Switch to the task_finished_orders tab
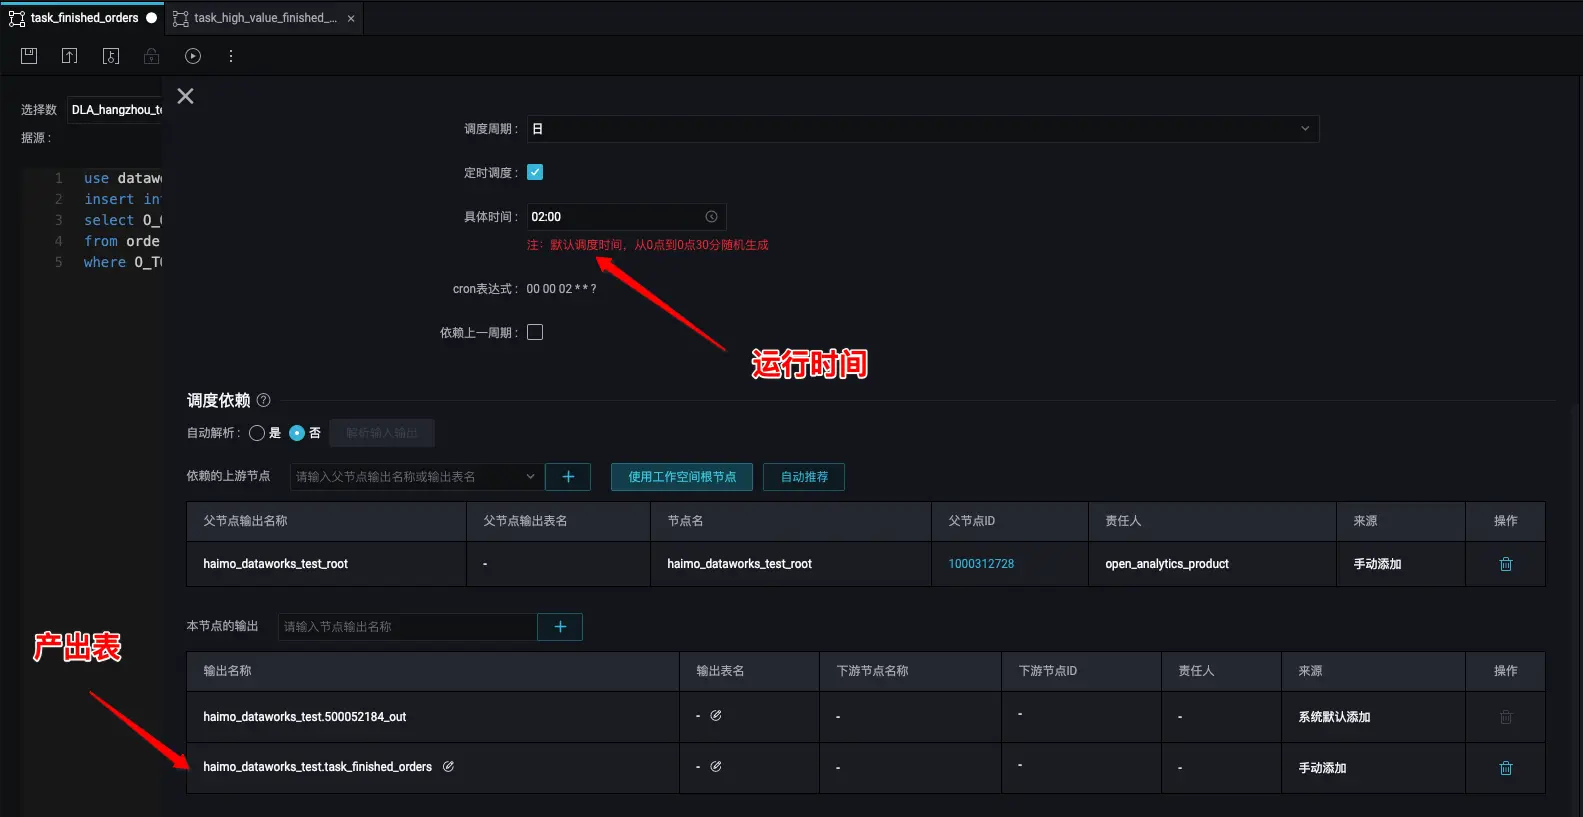The height and width of the screenshot is (817, 1583). coord(84,18)
